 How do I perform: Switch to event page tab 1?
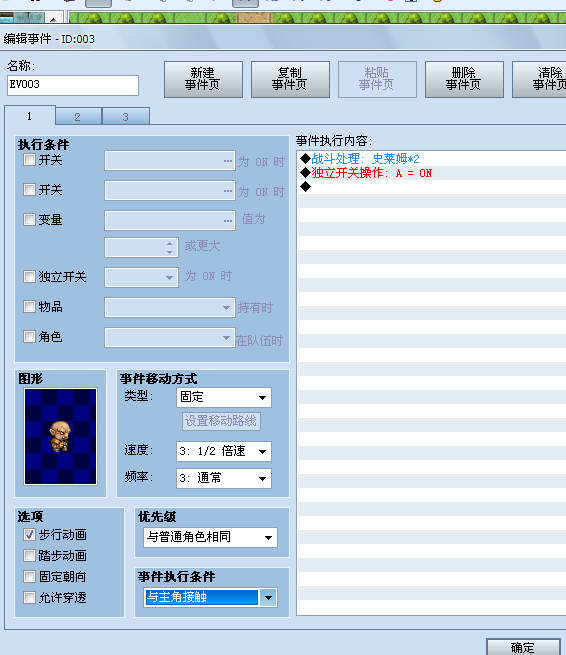pyautogui.click(x=30, y=116)
